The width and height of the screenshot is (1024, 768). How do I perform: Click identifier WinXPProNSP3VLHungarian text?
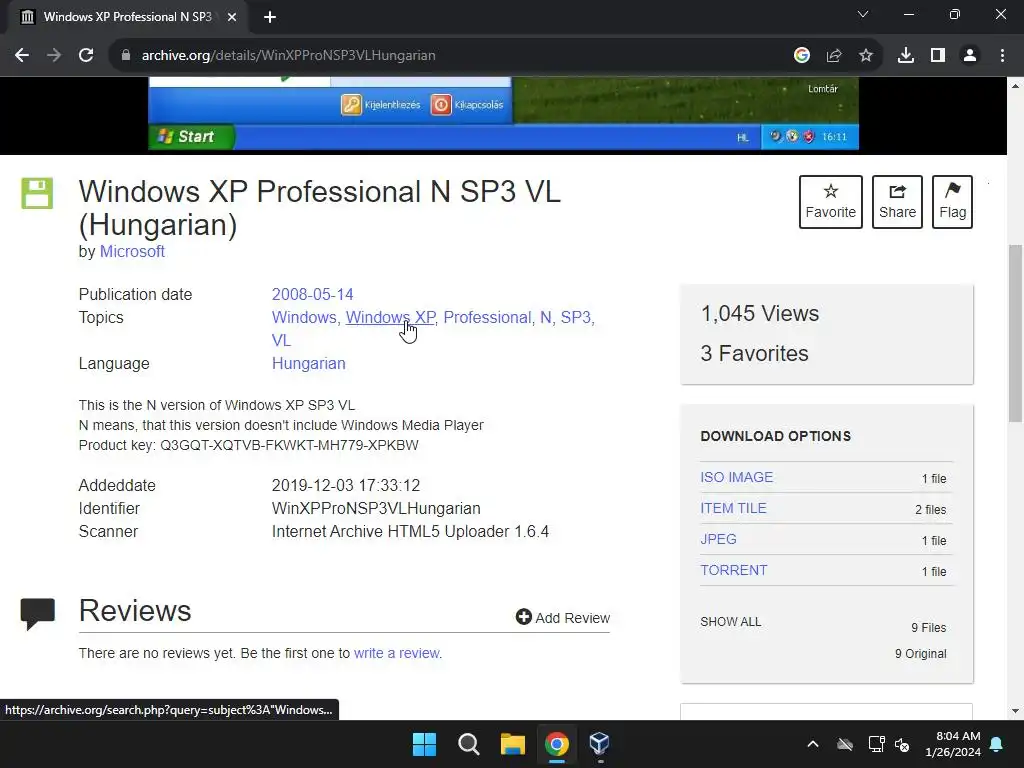pyautogui.click(x=376, y=509)
